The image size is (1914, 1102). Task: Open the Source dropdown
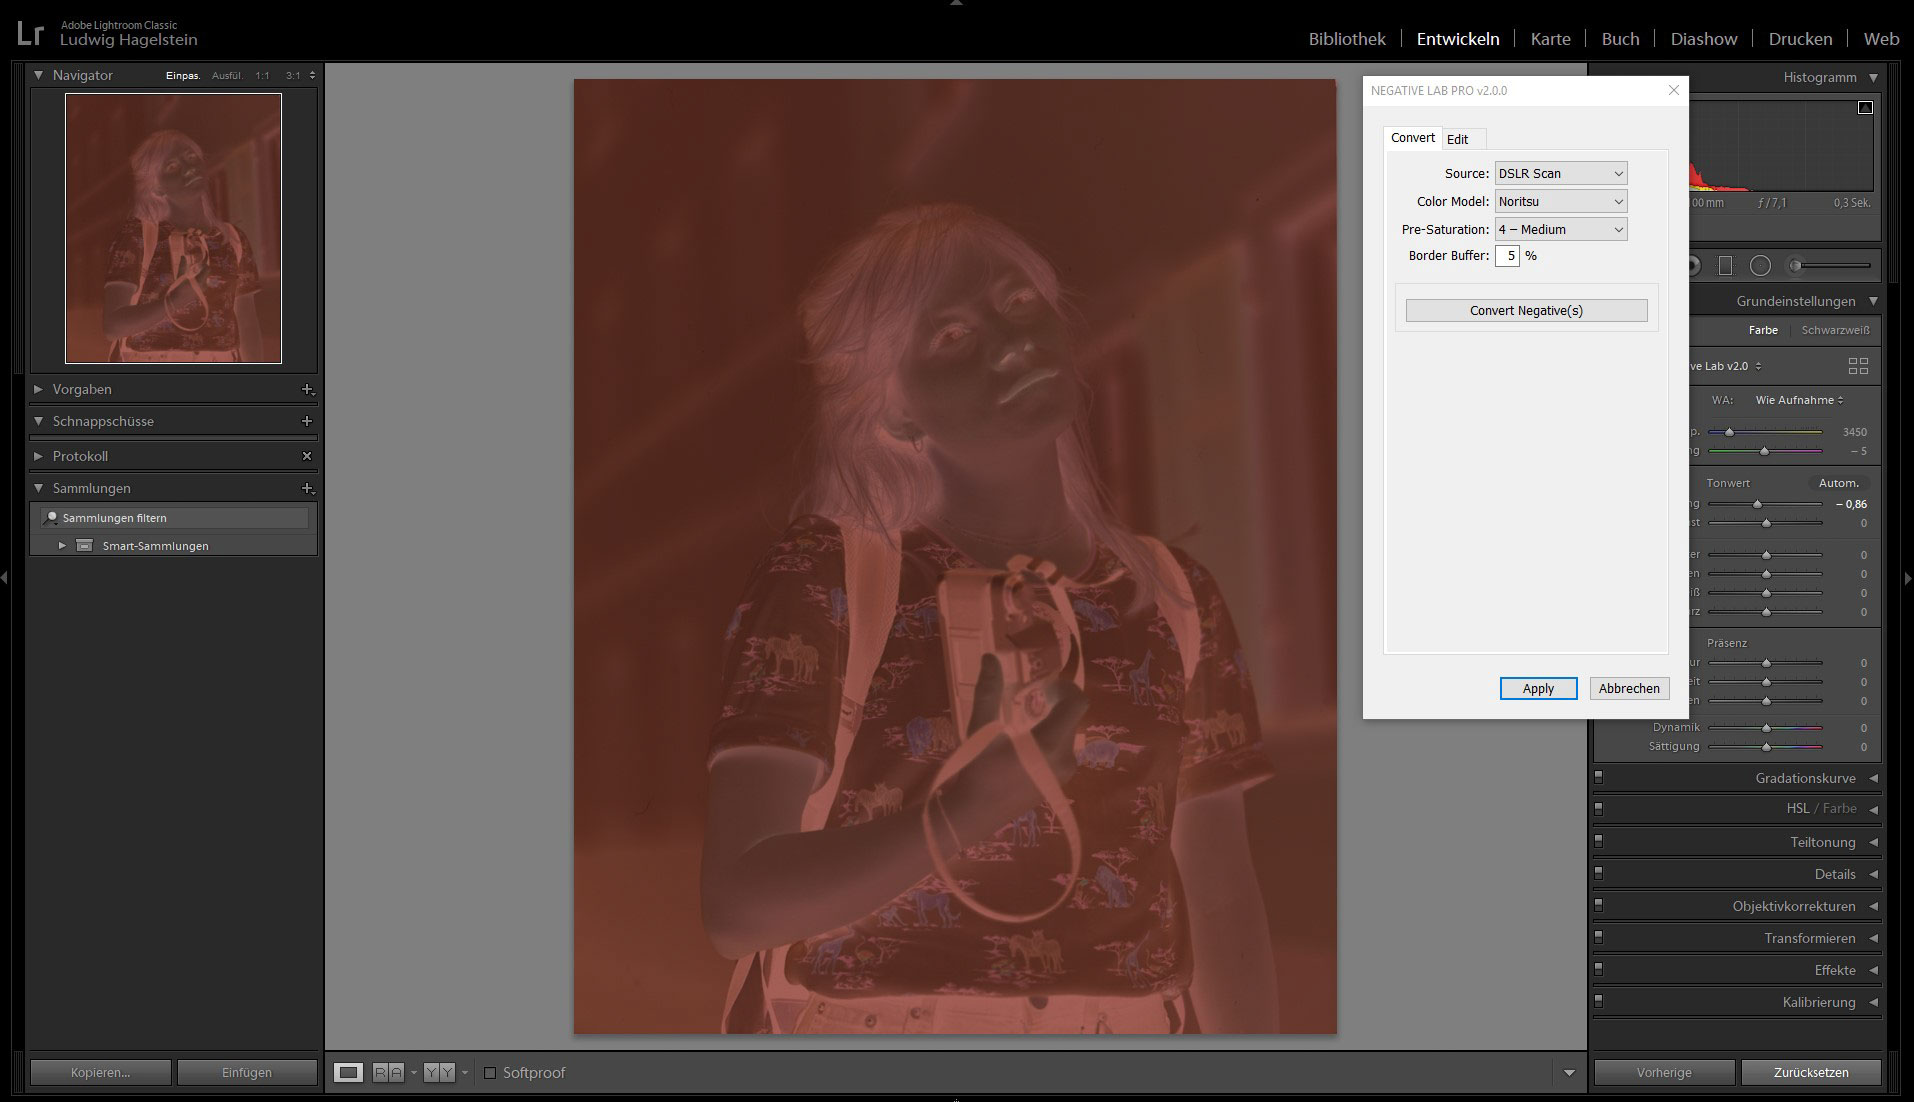pos(1561,173)
